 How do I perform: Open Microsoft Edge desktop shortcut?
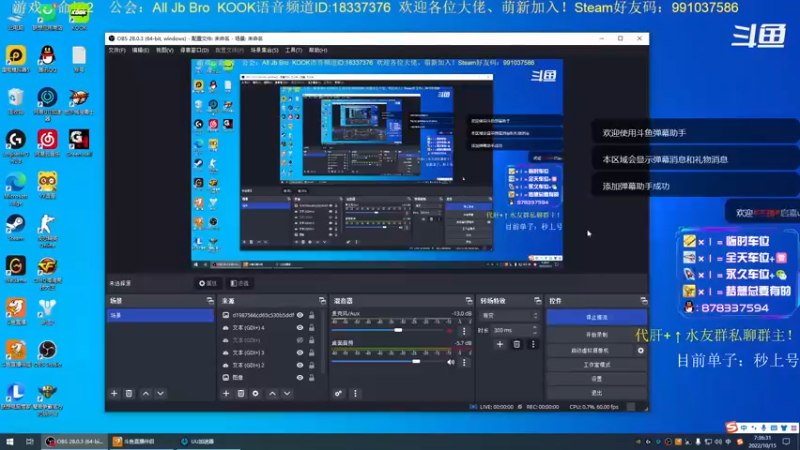coord(15,188)
